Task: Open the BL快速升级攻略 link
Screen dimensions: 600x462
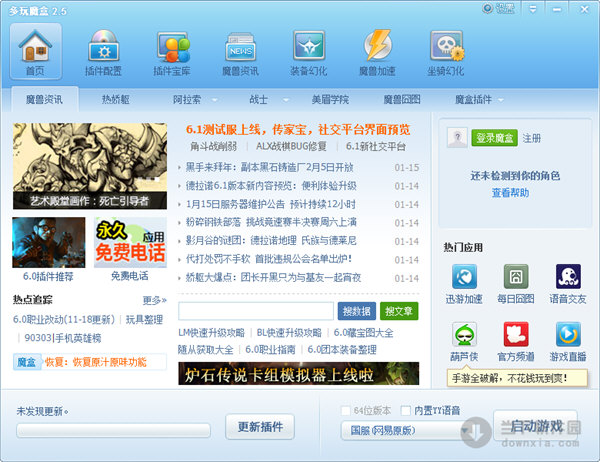Action: pyautogui.click(x=289, y=333)
